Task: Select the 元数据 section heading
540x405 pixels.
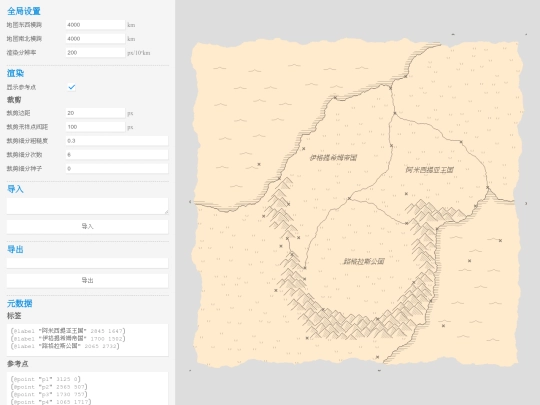Action: coord(20,303)
